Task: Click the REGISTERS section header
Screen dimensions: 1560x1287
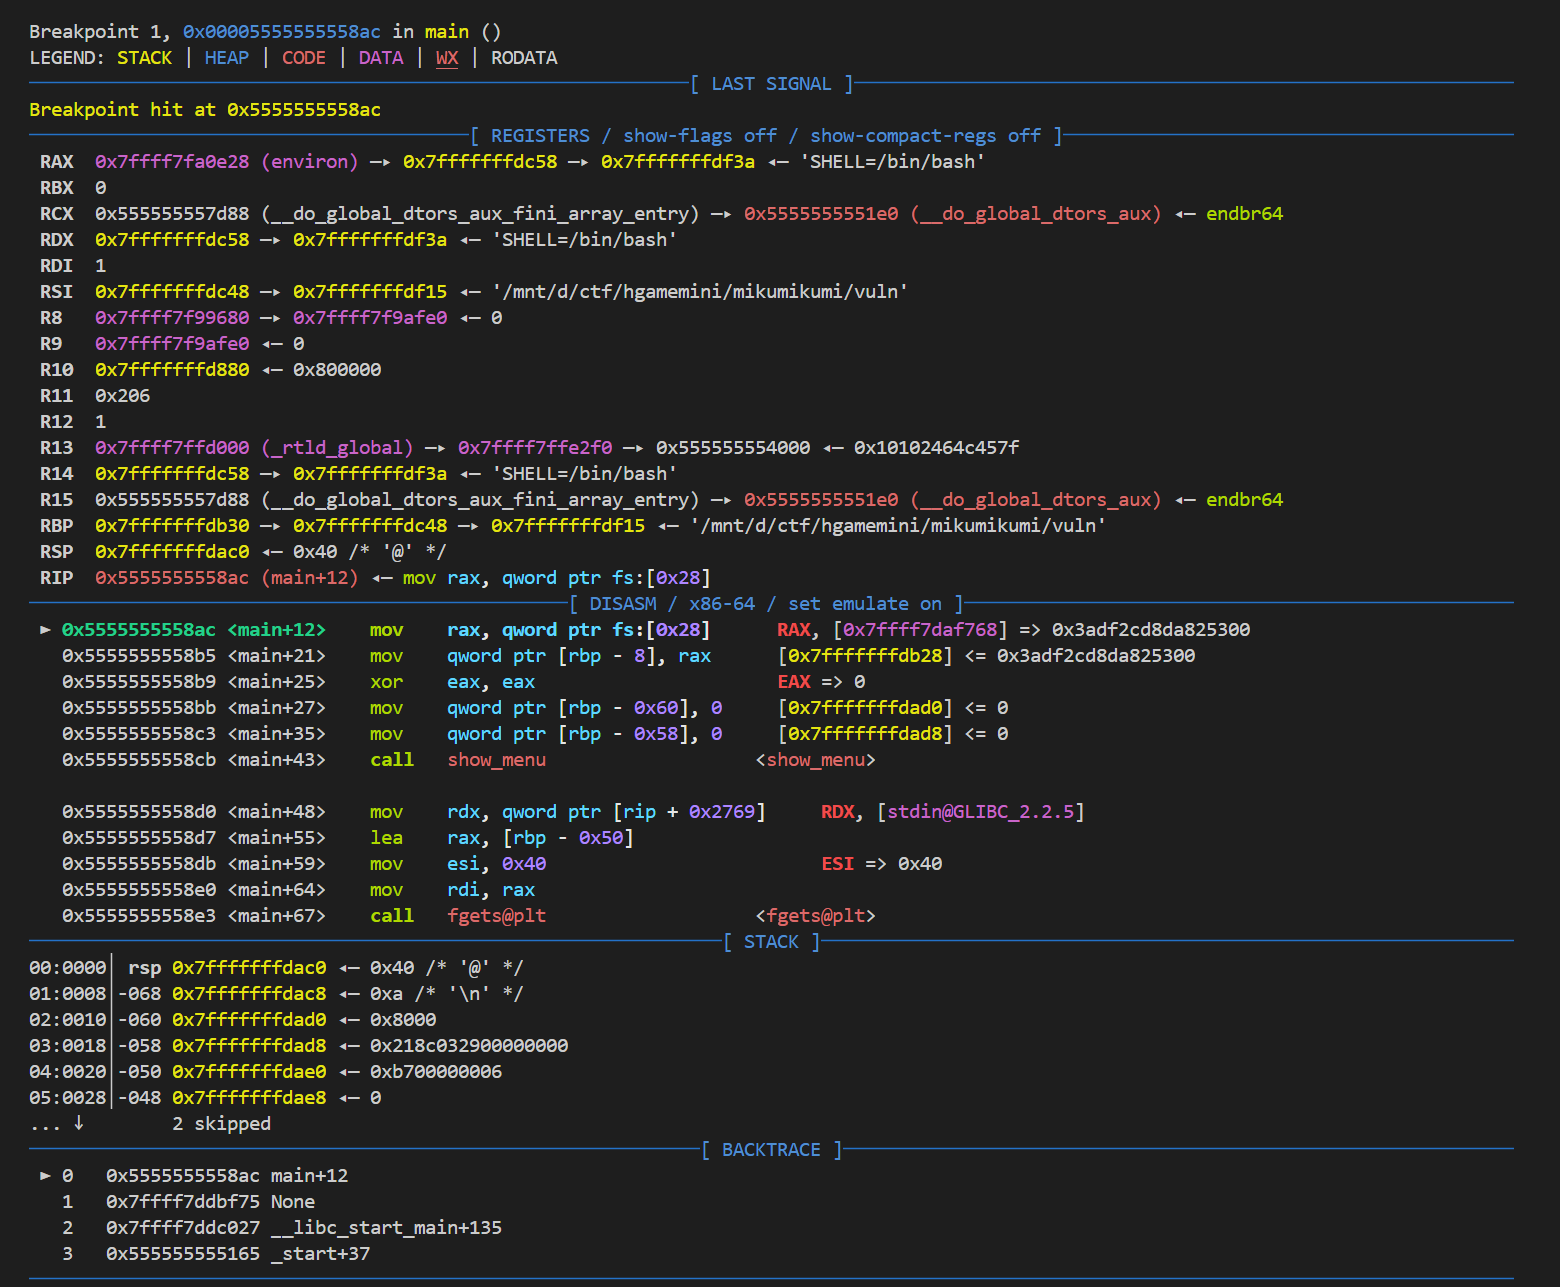Action: tap(767, 136)
